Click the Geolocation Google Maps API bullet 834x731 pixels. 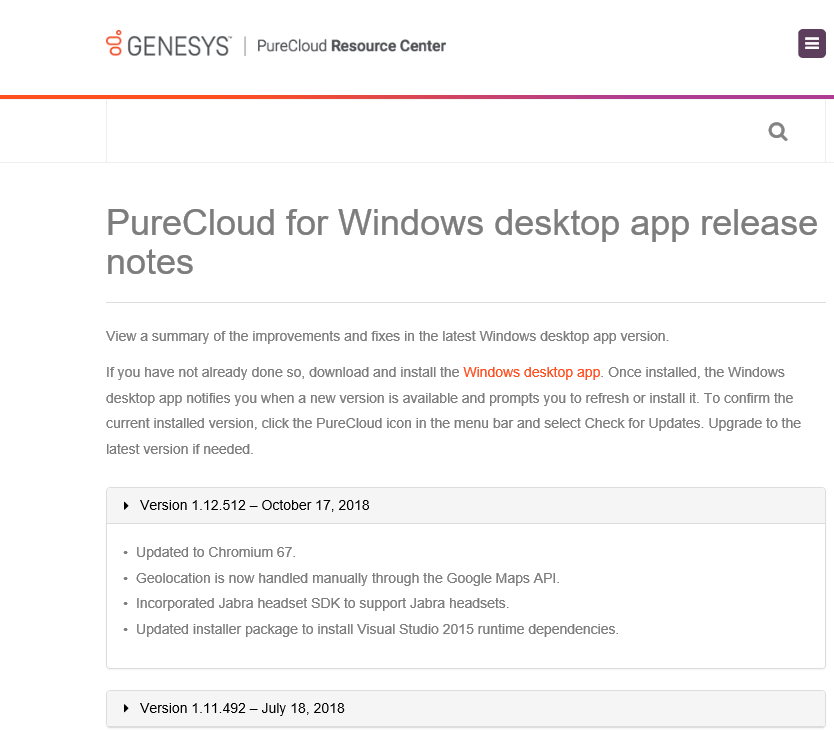(348, 578)
